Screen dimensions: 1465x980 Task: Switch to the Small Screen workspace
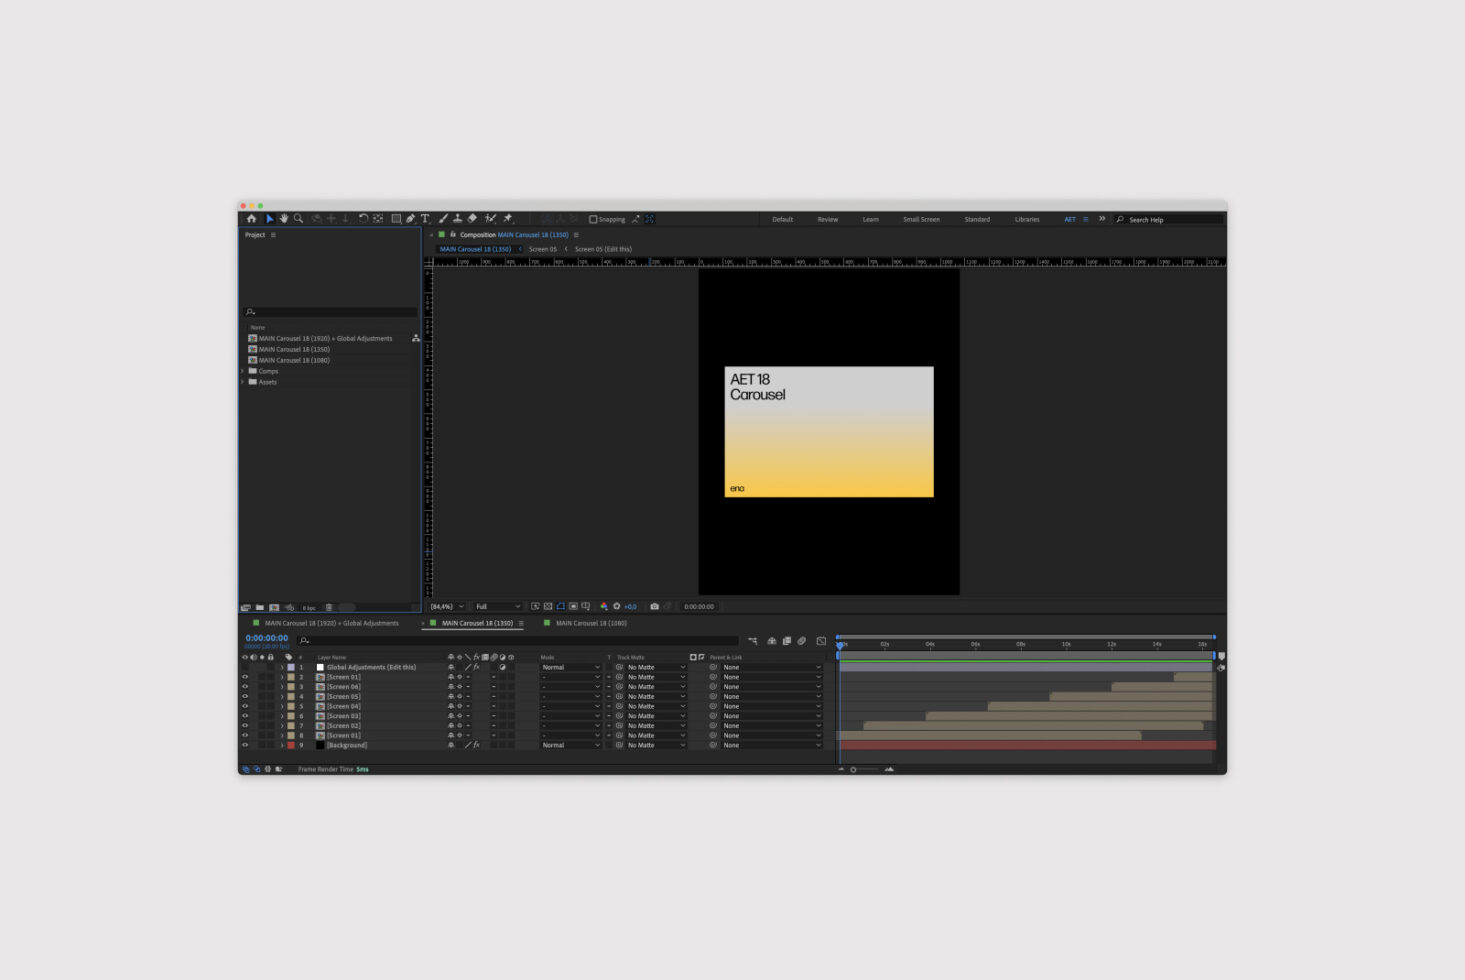[921, 219]
